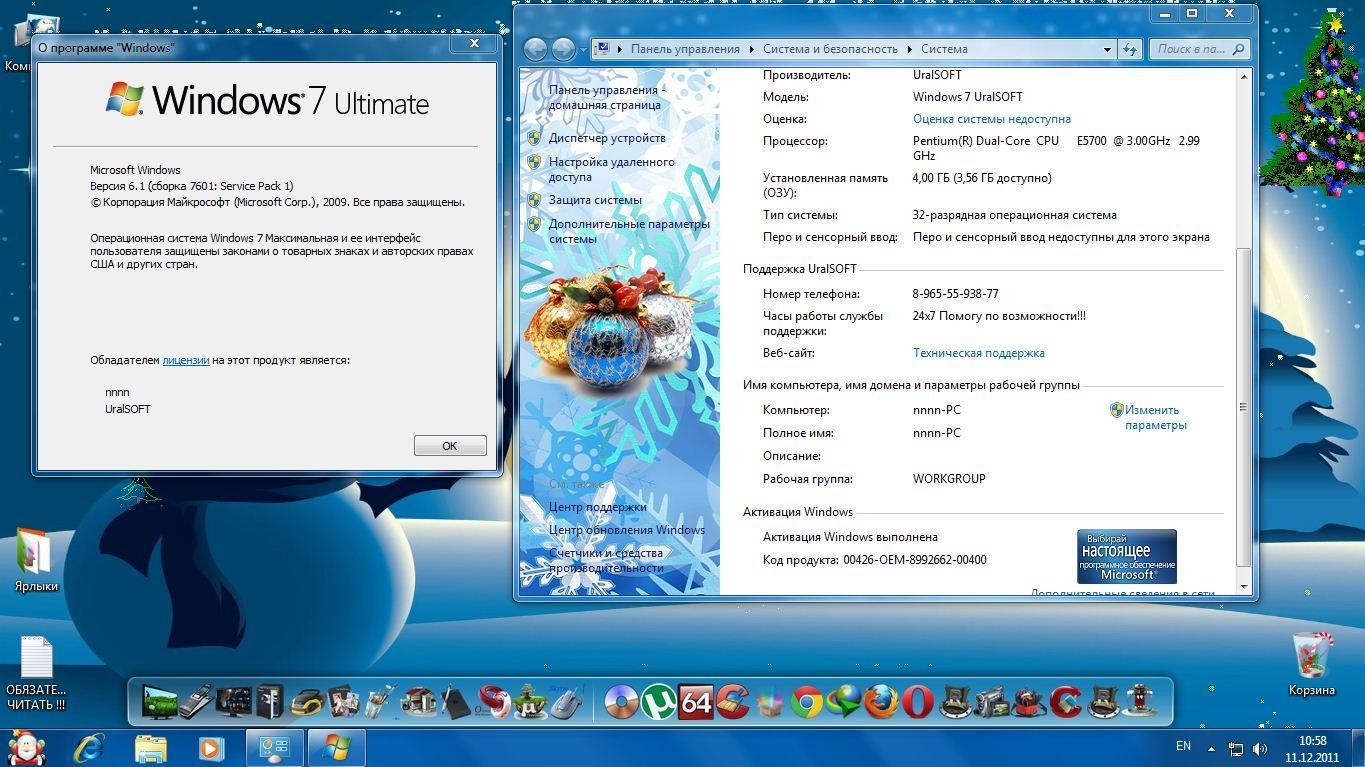1365x767 pixels.
Task: Open Счетчики и средства производительности link
Action: click(606, 560)
